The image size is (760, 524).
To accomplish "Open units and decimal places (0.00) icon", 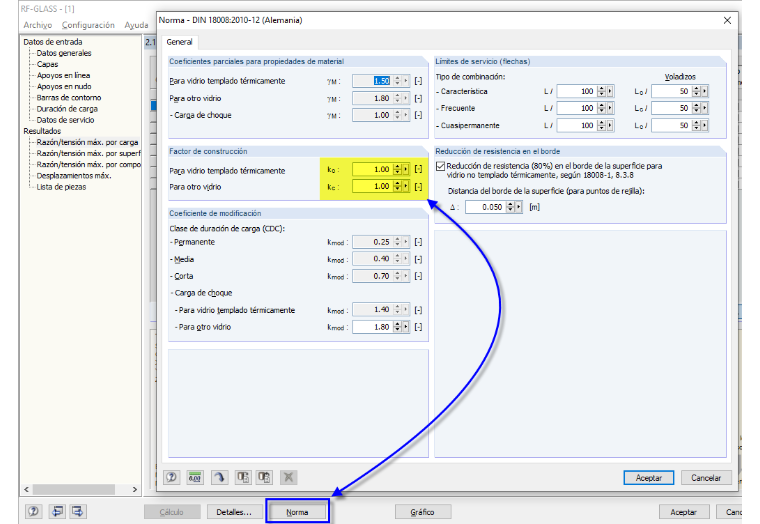I will 195,477.
